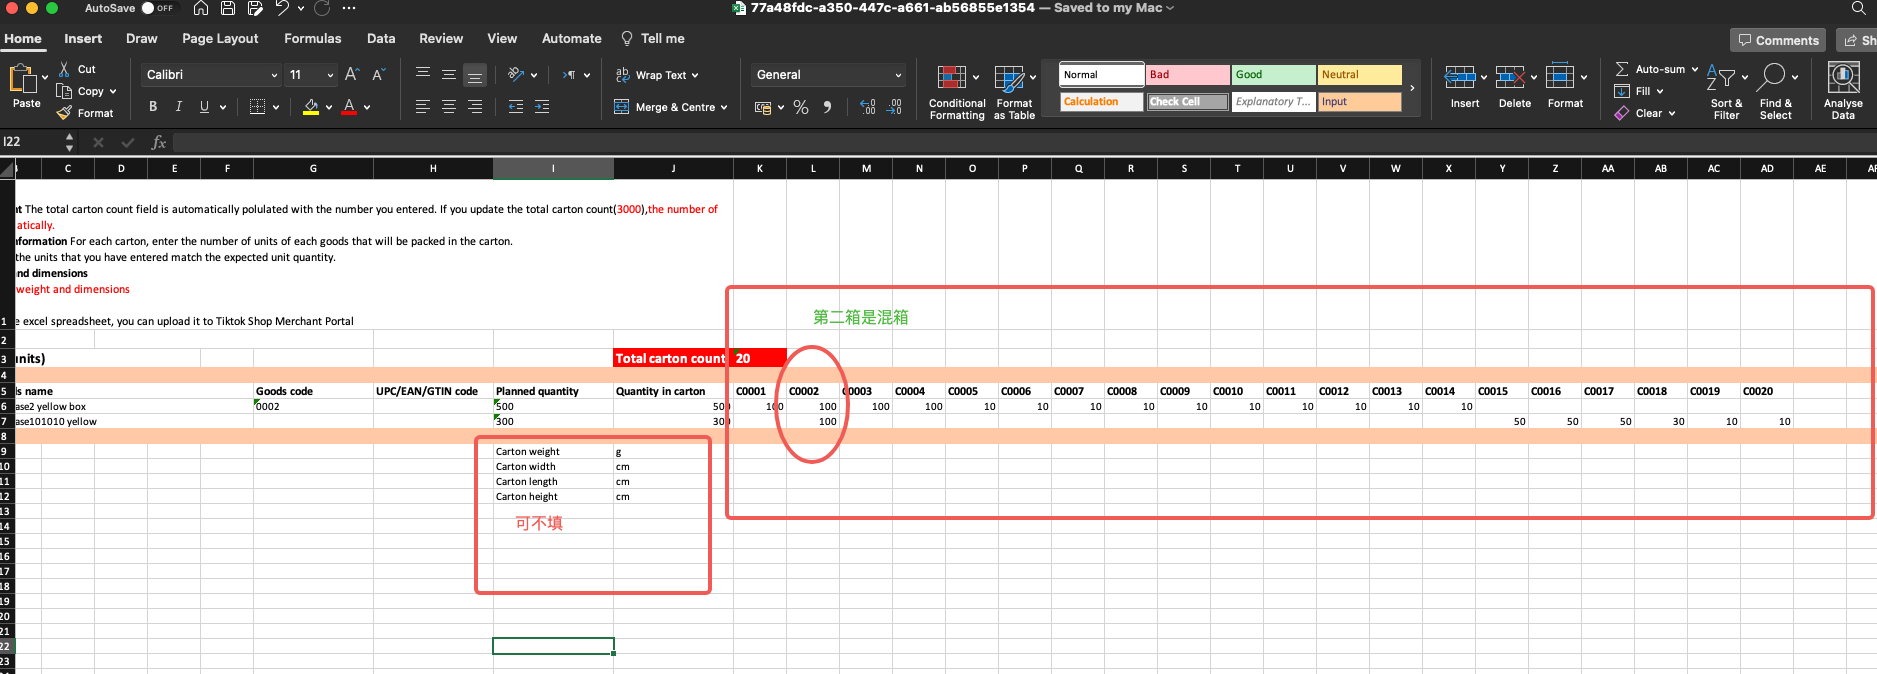This screenshot has height=674, width=1877.
Task: Toggle Wrap Text for cell
Action: 657,75
